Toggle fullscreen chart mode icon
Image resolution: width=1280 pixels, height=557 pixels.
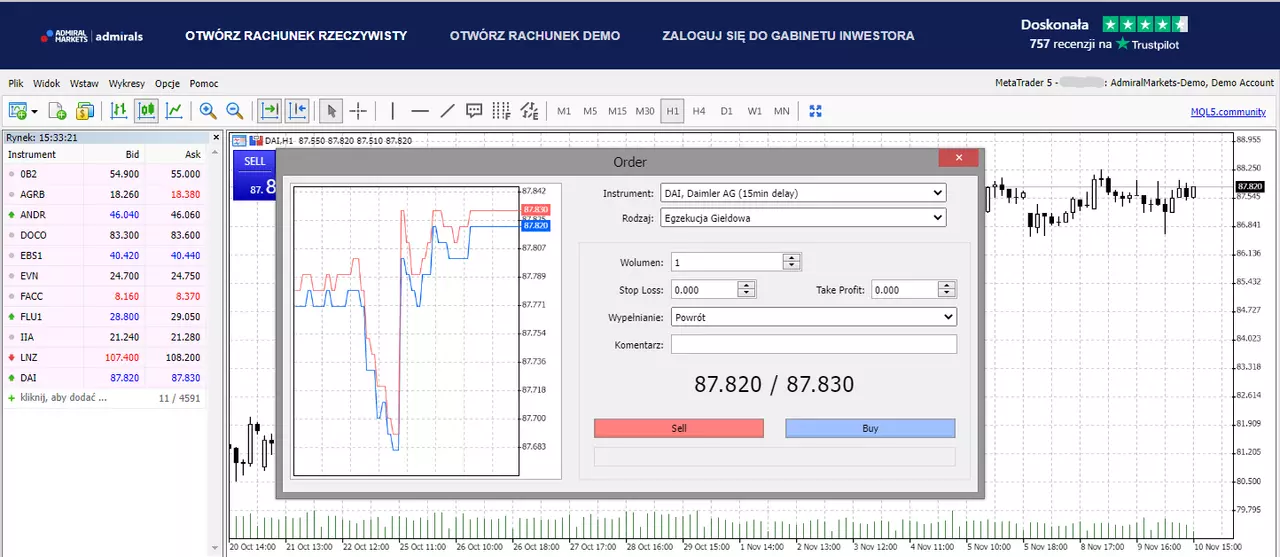click(815, 111)
